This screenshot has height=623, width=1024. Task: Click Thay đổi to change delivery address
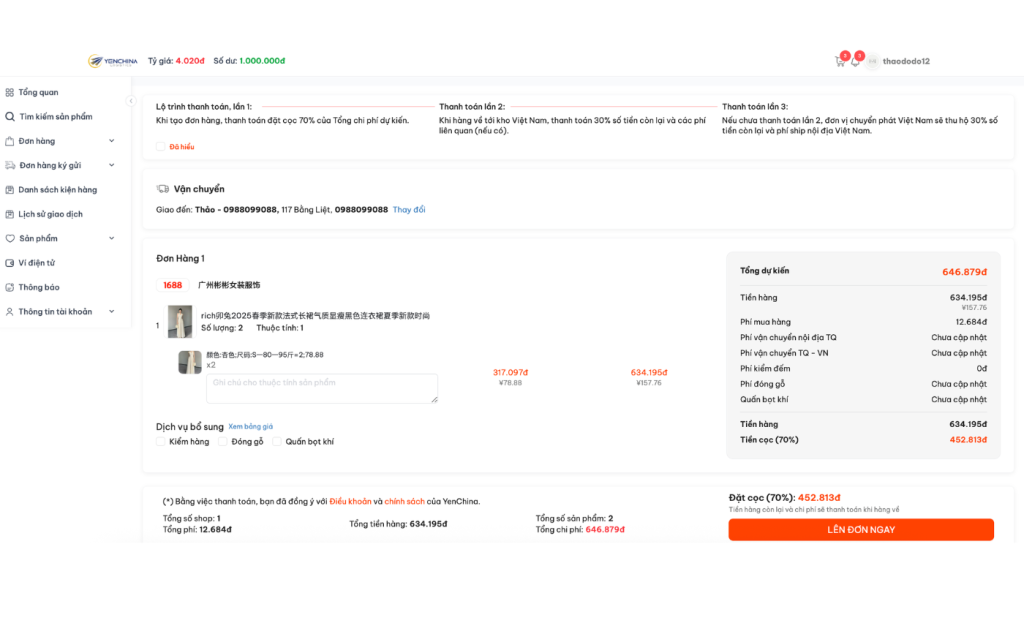coord(408,210)
